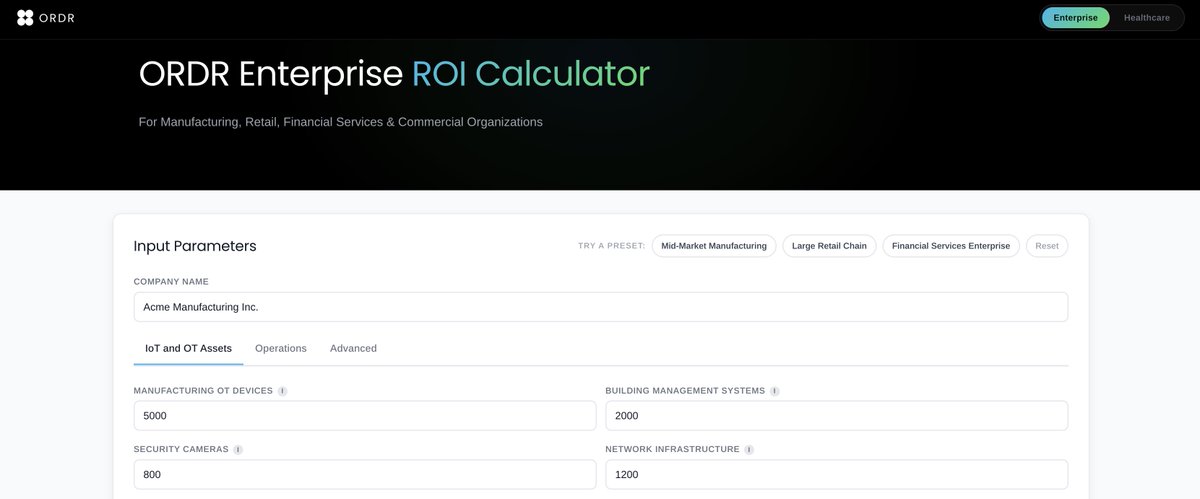Click the Building Management Systems input
1200x499 pixels.
[837, 416]
